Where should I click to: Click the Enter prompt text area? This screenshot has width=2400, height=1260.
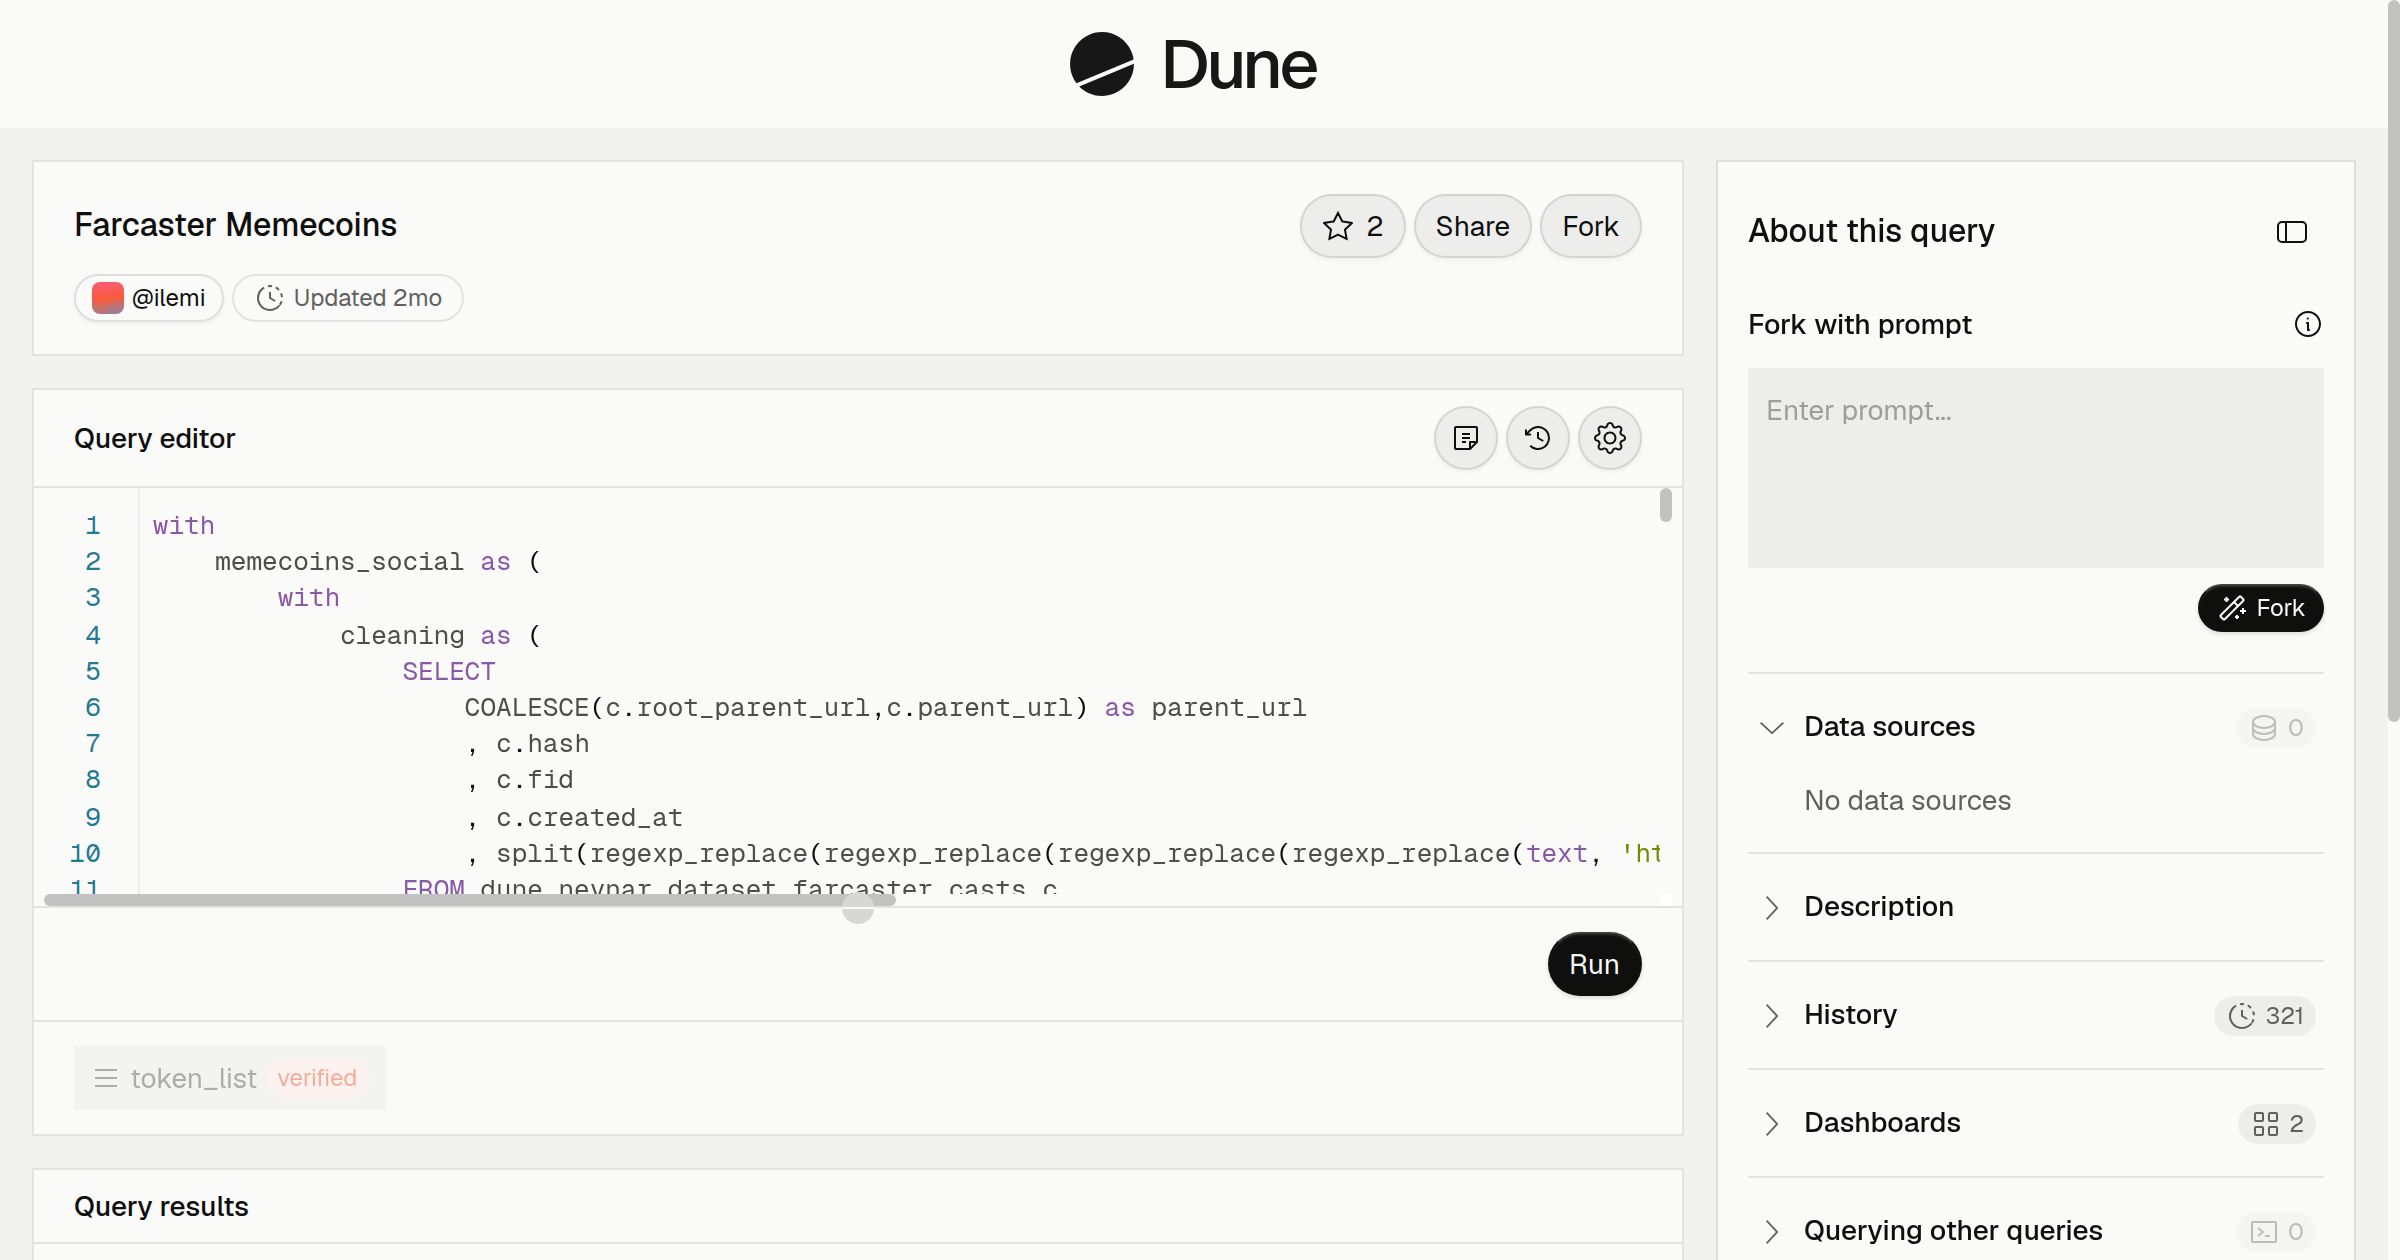pyautogui.click(x=2035, y=468)
